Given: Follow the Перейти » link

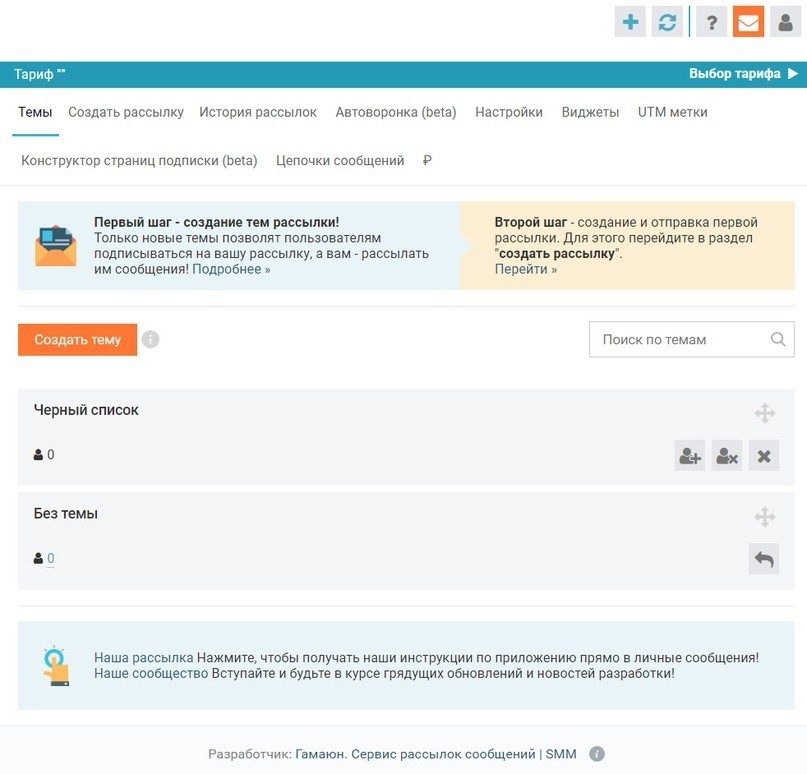Looking at the screenshot, I should [525, 269].
